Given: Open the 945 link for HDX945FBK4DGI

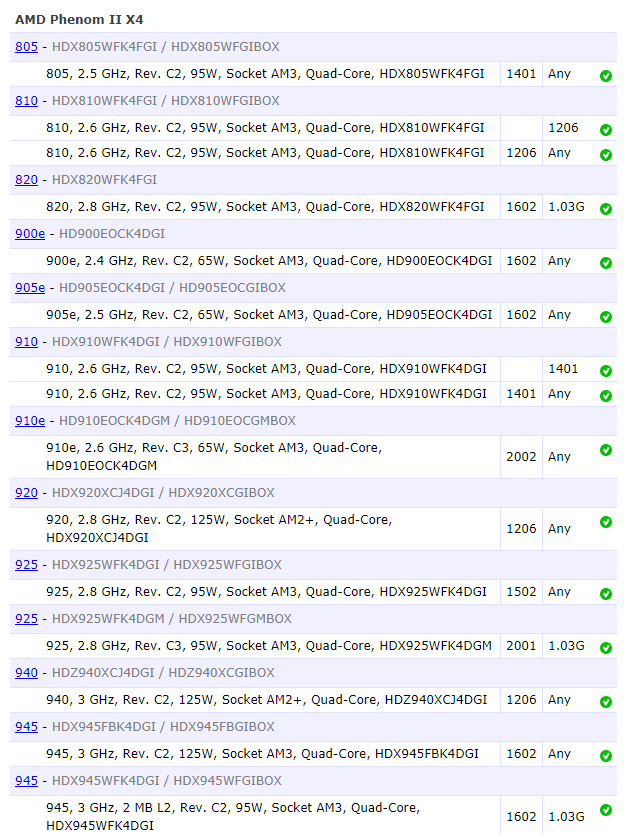Looking at the screenshot, I should click(x=26, y=727).
